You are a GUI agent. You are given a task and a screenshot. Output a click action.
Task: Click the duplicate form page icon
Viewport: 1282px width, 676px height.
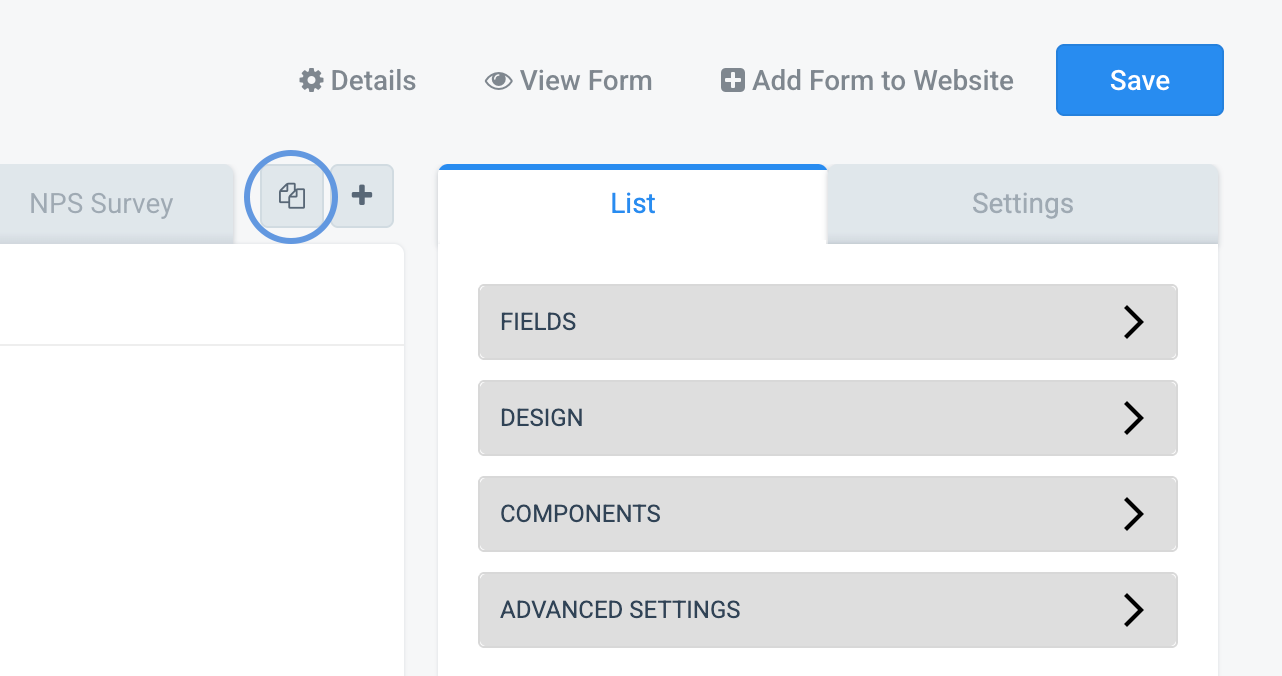pos(292,196)
